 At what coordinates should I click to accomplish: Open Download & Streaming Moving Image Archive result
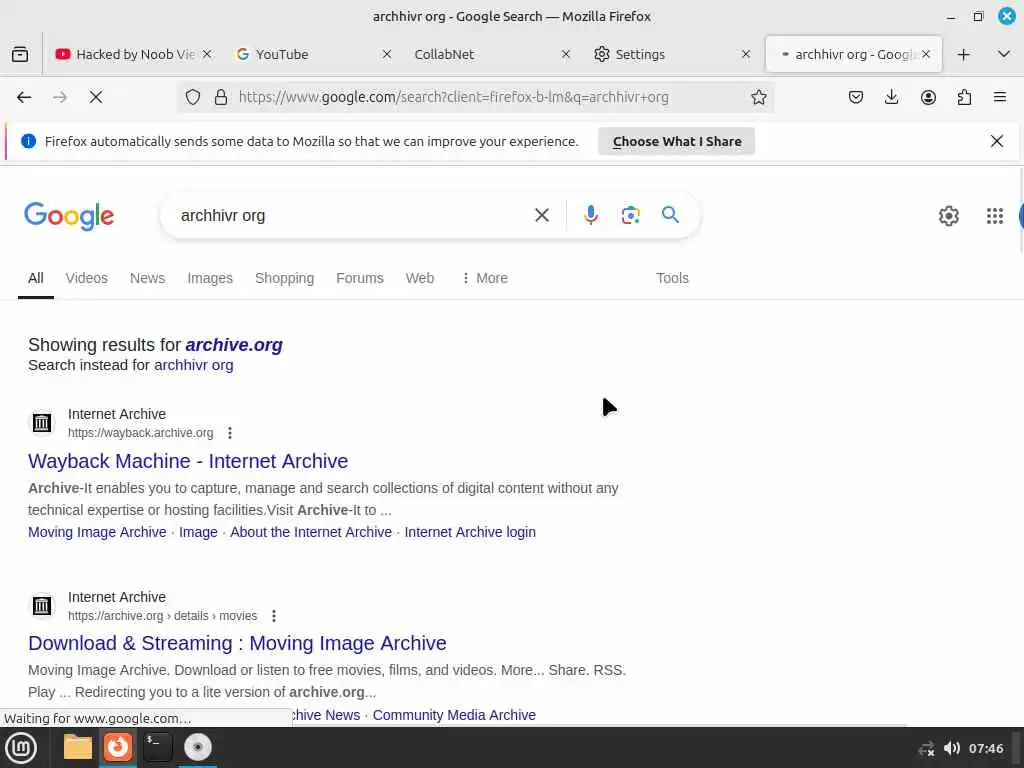(x=237, y=643)
